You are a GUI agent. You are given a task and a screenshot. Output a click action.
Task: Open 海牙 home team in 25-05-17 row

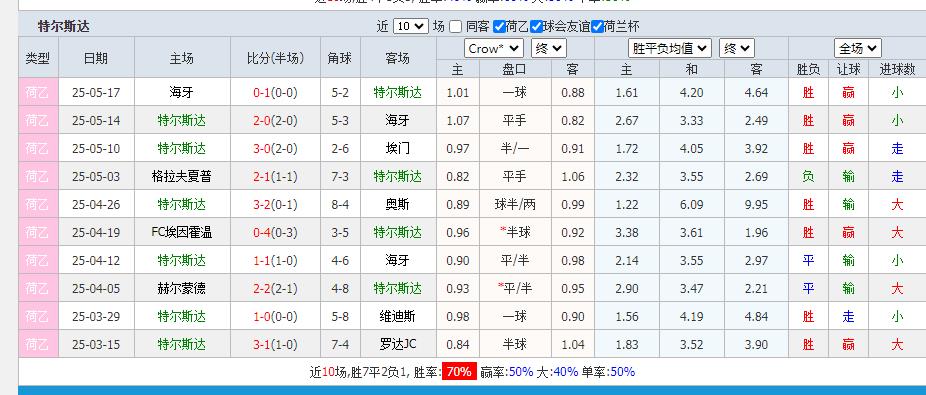[x=181, y=92]
